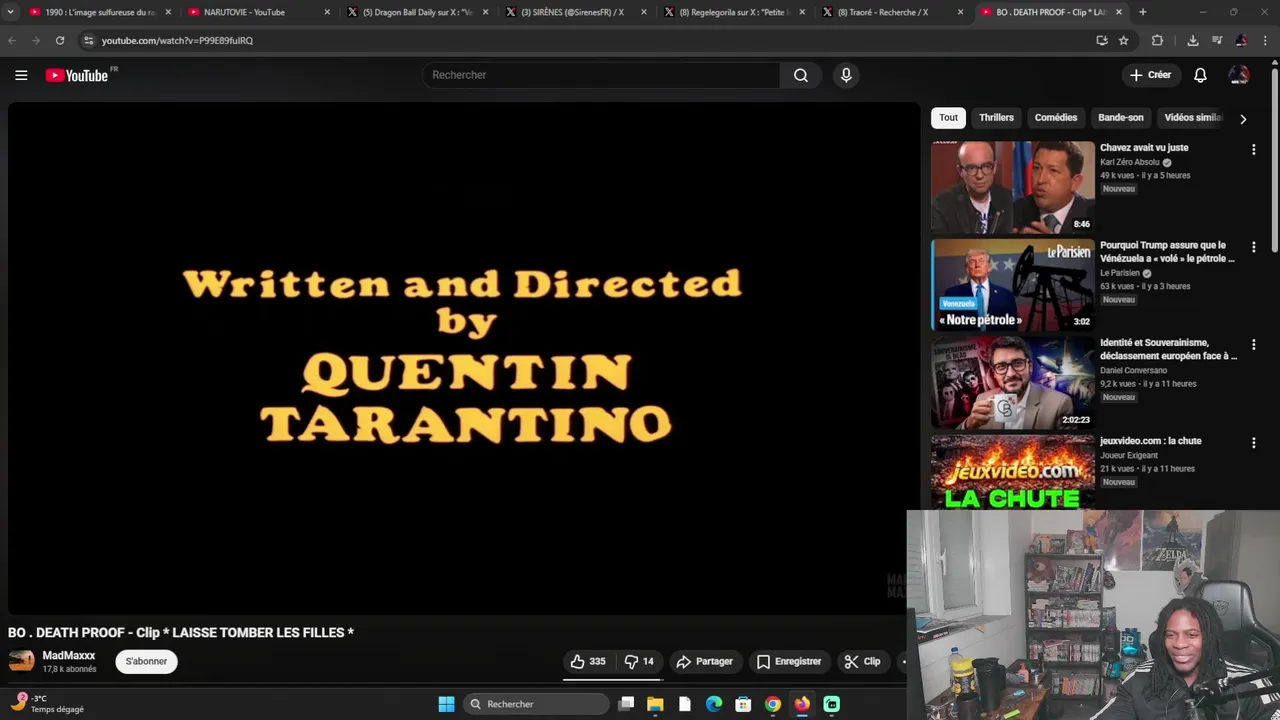Open the YouTube hamburger guide menu
The image size is (1280, 720).
pos(21,75)
